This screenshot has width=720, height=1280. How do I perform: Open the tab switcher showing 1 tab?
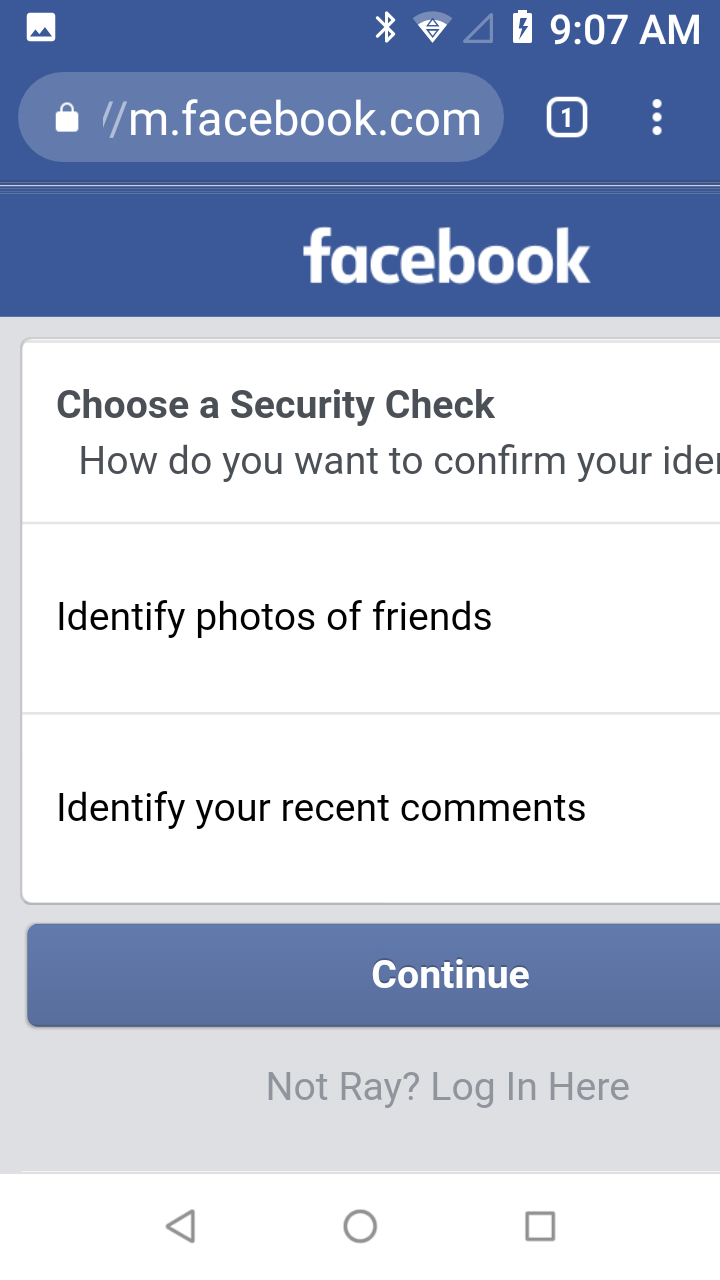pos(566,119)
